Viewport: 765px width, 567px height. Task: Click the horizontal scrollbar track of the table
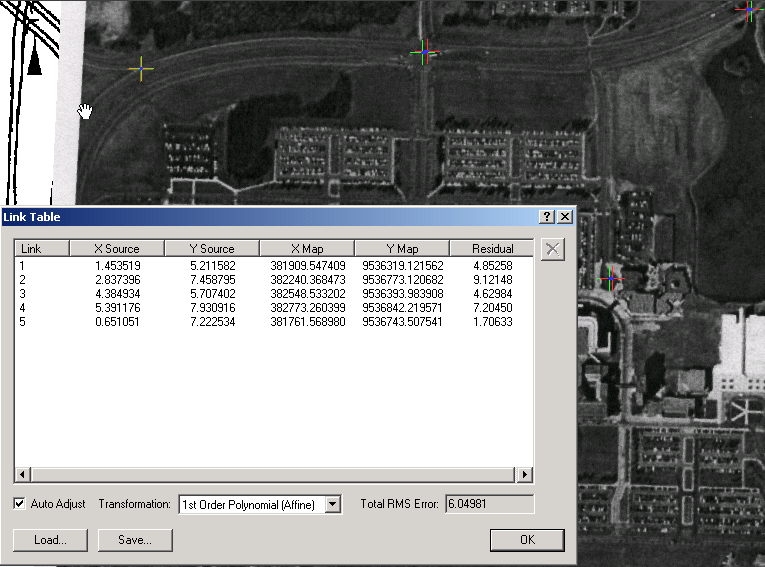(x=273, y=474)
